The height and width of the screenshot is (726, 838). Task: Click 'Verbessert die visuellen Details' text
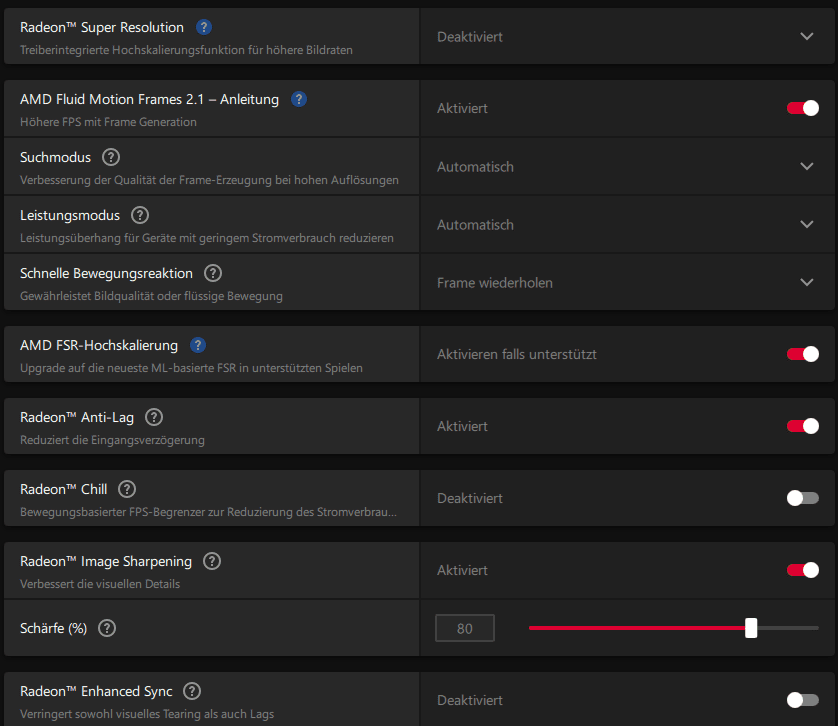pyautogui.click(x=100, y=584)
